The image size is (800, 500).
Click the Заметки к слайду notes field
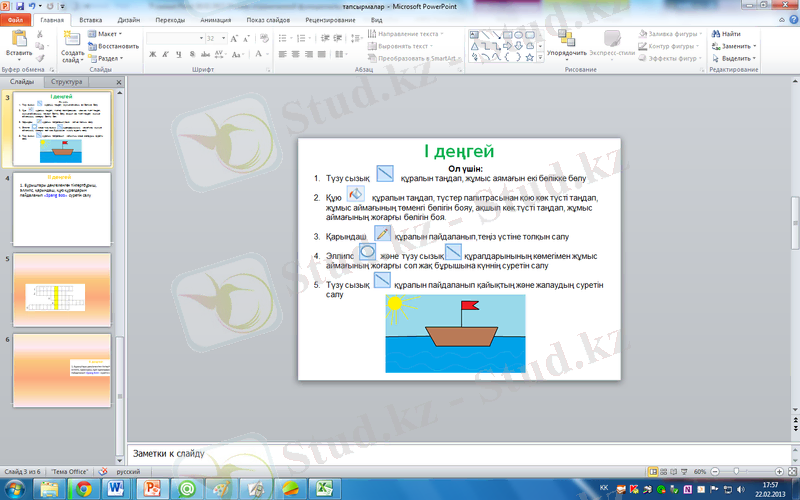(400, 453)
